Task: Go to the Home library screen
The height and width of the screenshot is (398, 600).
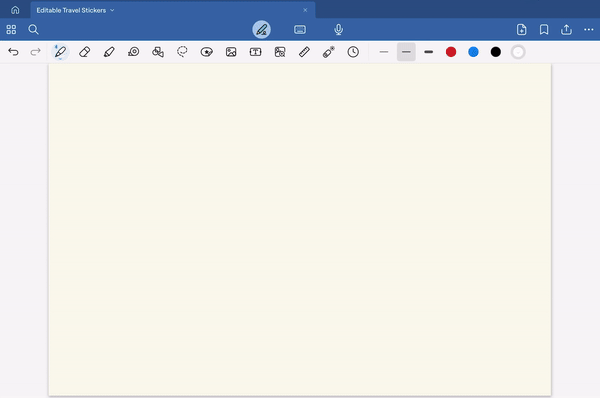Action: [x=15, y=10]
